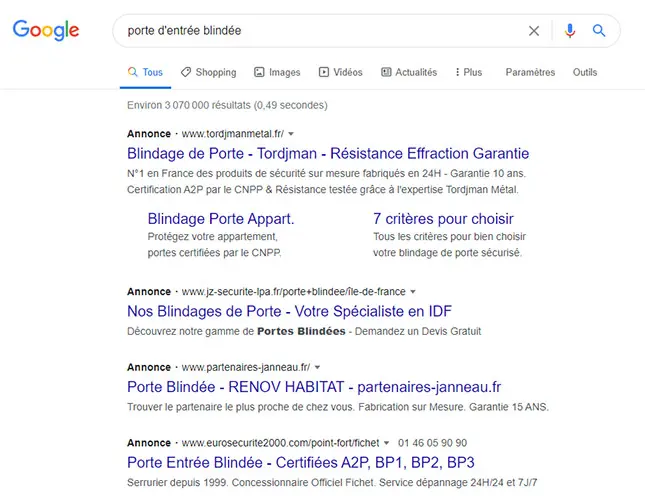Switch to Images results tab

point(277,72)
